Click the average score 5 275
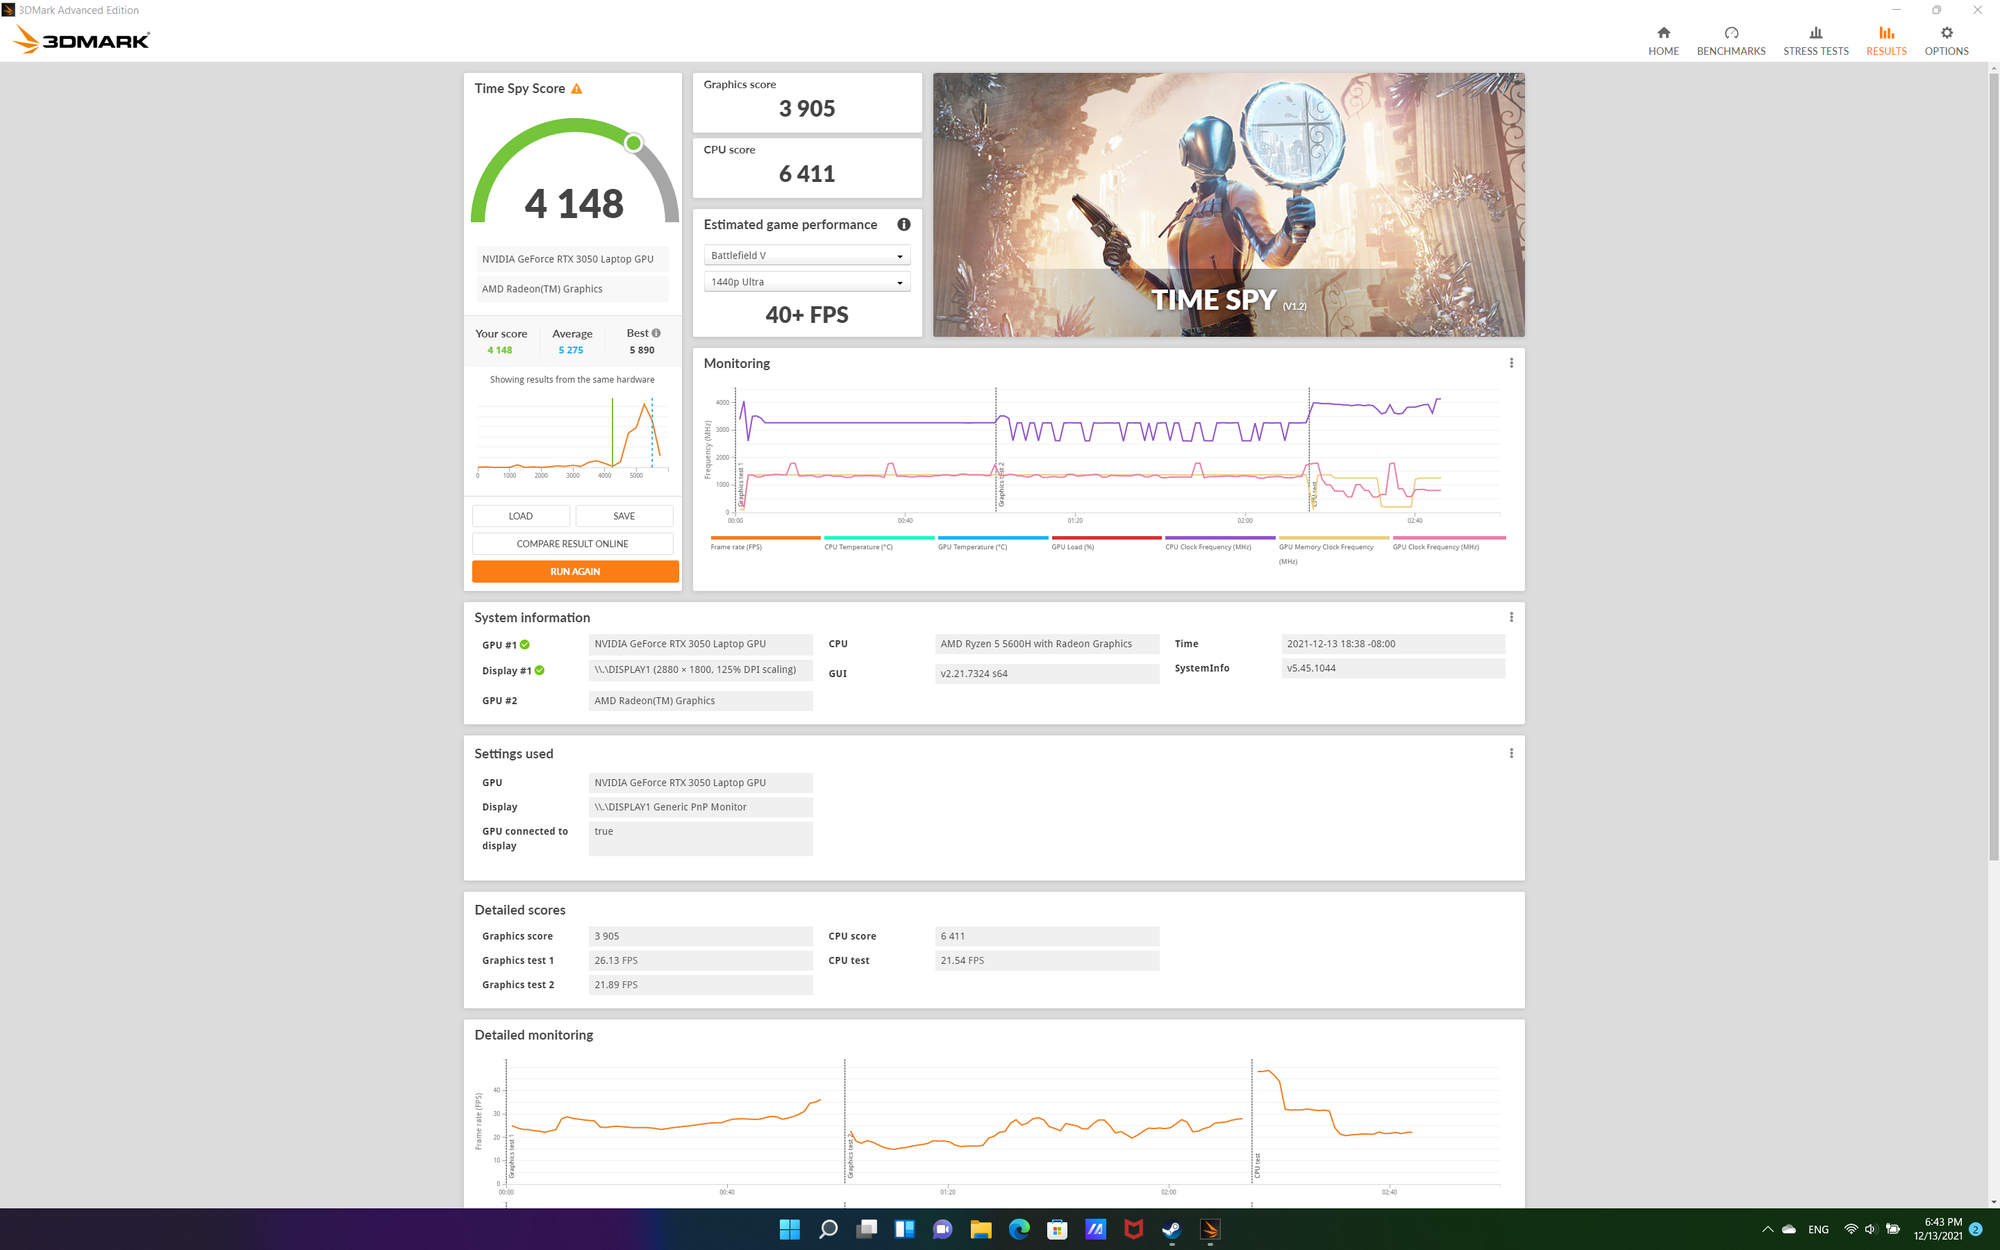Image resolution: width=2000 pixels, height=1250 pixels. [x=571, y=350]
